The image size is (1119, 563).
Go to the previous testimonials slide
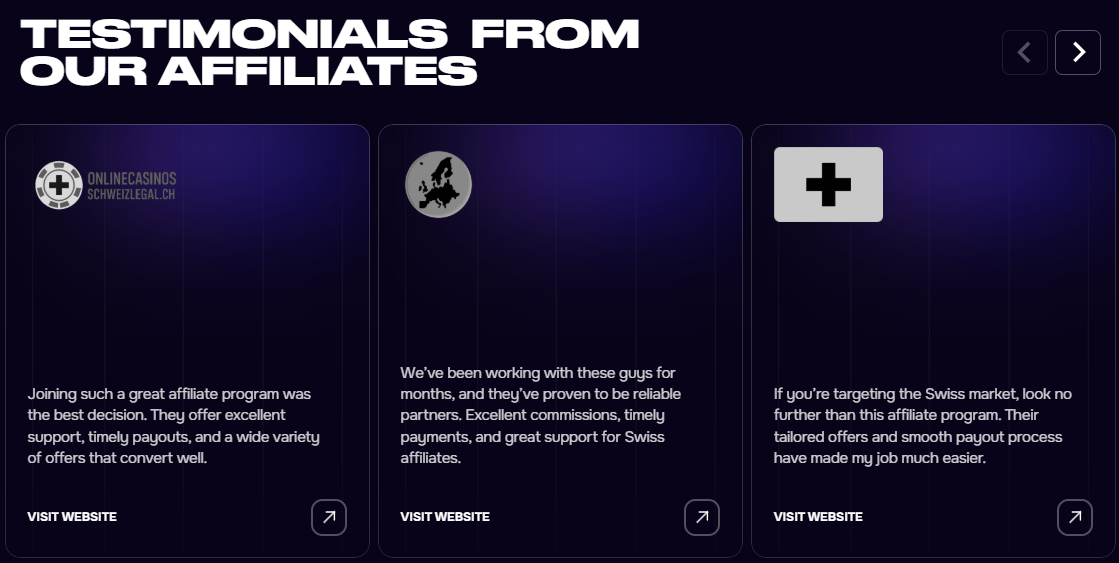(x=1025, y=52)
